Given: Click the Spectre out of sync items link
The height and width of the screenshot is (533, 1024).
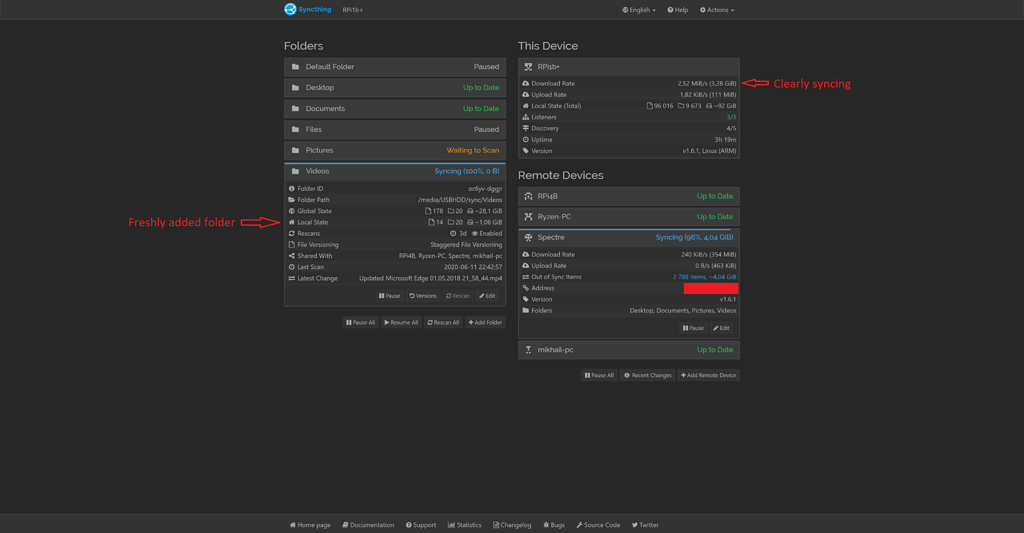Looking at the screenshot, I should [704, 277].
